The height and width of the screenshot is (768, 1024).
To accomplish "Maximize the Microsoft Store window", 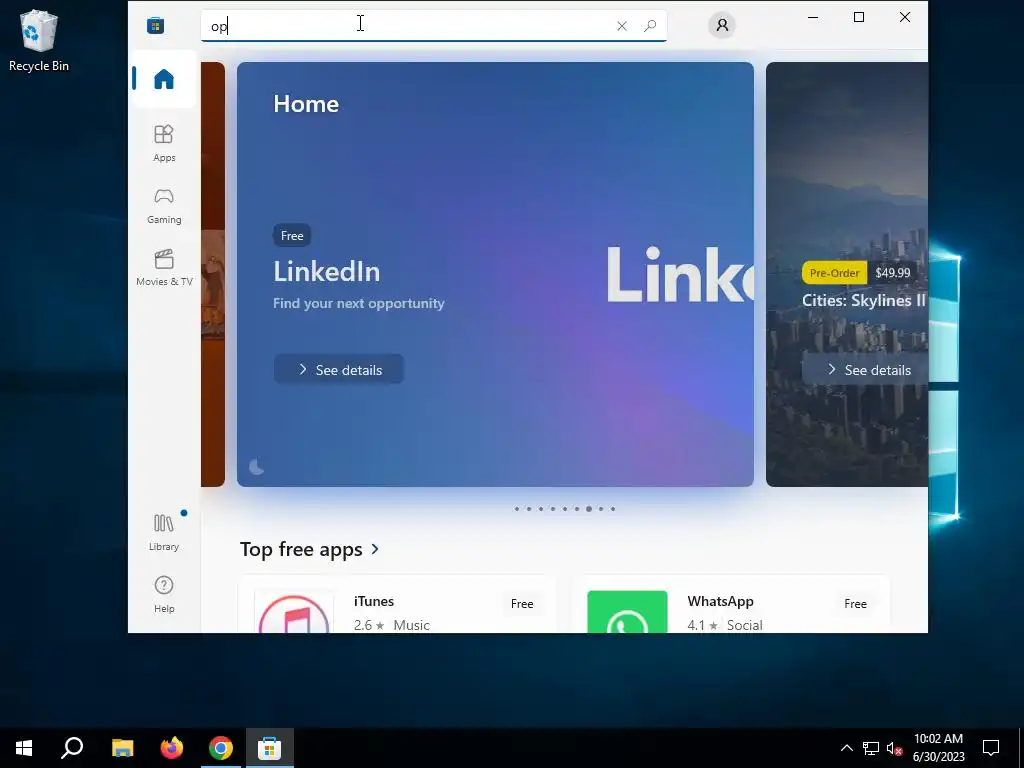I will pos(859,18).
